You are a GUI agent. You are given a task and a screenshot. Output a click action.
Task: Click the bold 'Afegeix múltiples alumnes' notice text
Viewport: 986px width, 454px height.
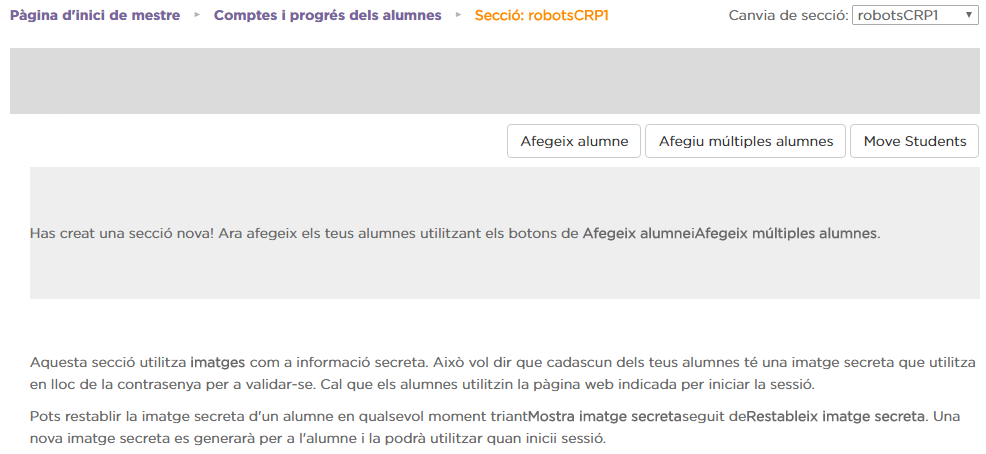pos(785,233)
